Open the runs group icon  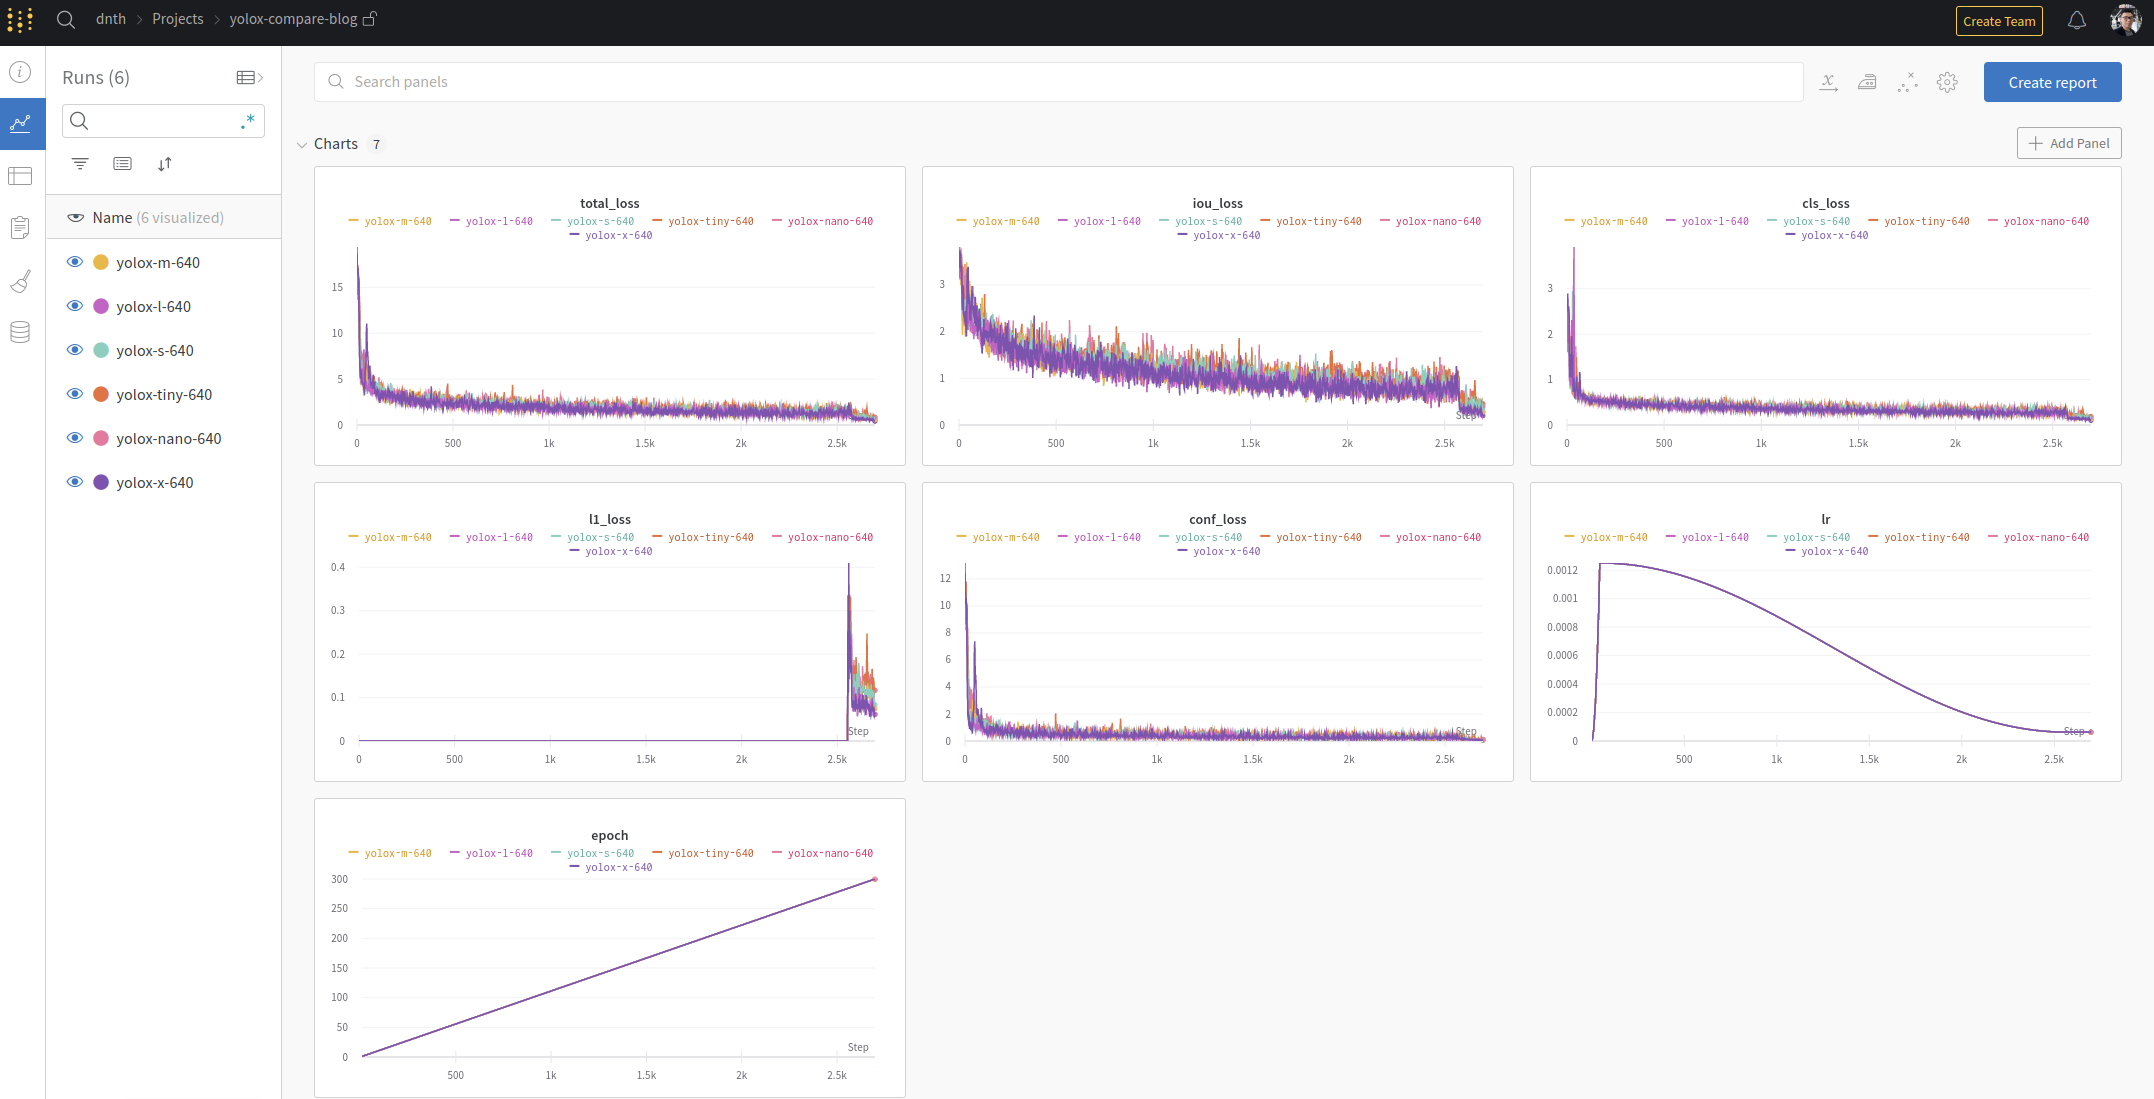[x=122, y=164]
